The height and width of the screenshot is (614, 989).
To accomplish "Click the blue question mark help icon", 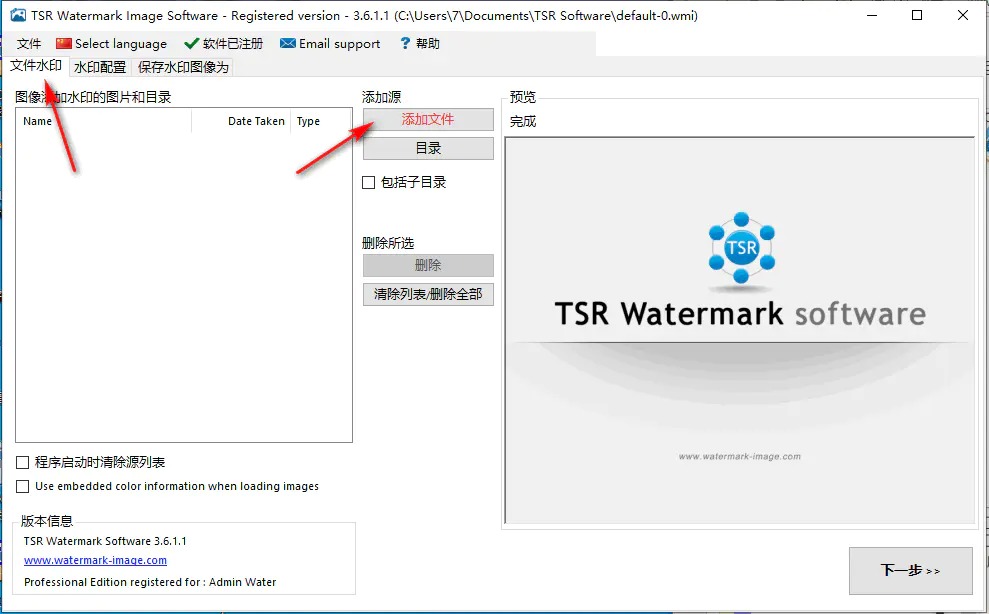I will pyautogui.click(x=405, y=44).
